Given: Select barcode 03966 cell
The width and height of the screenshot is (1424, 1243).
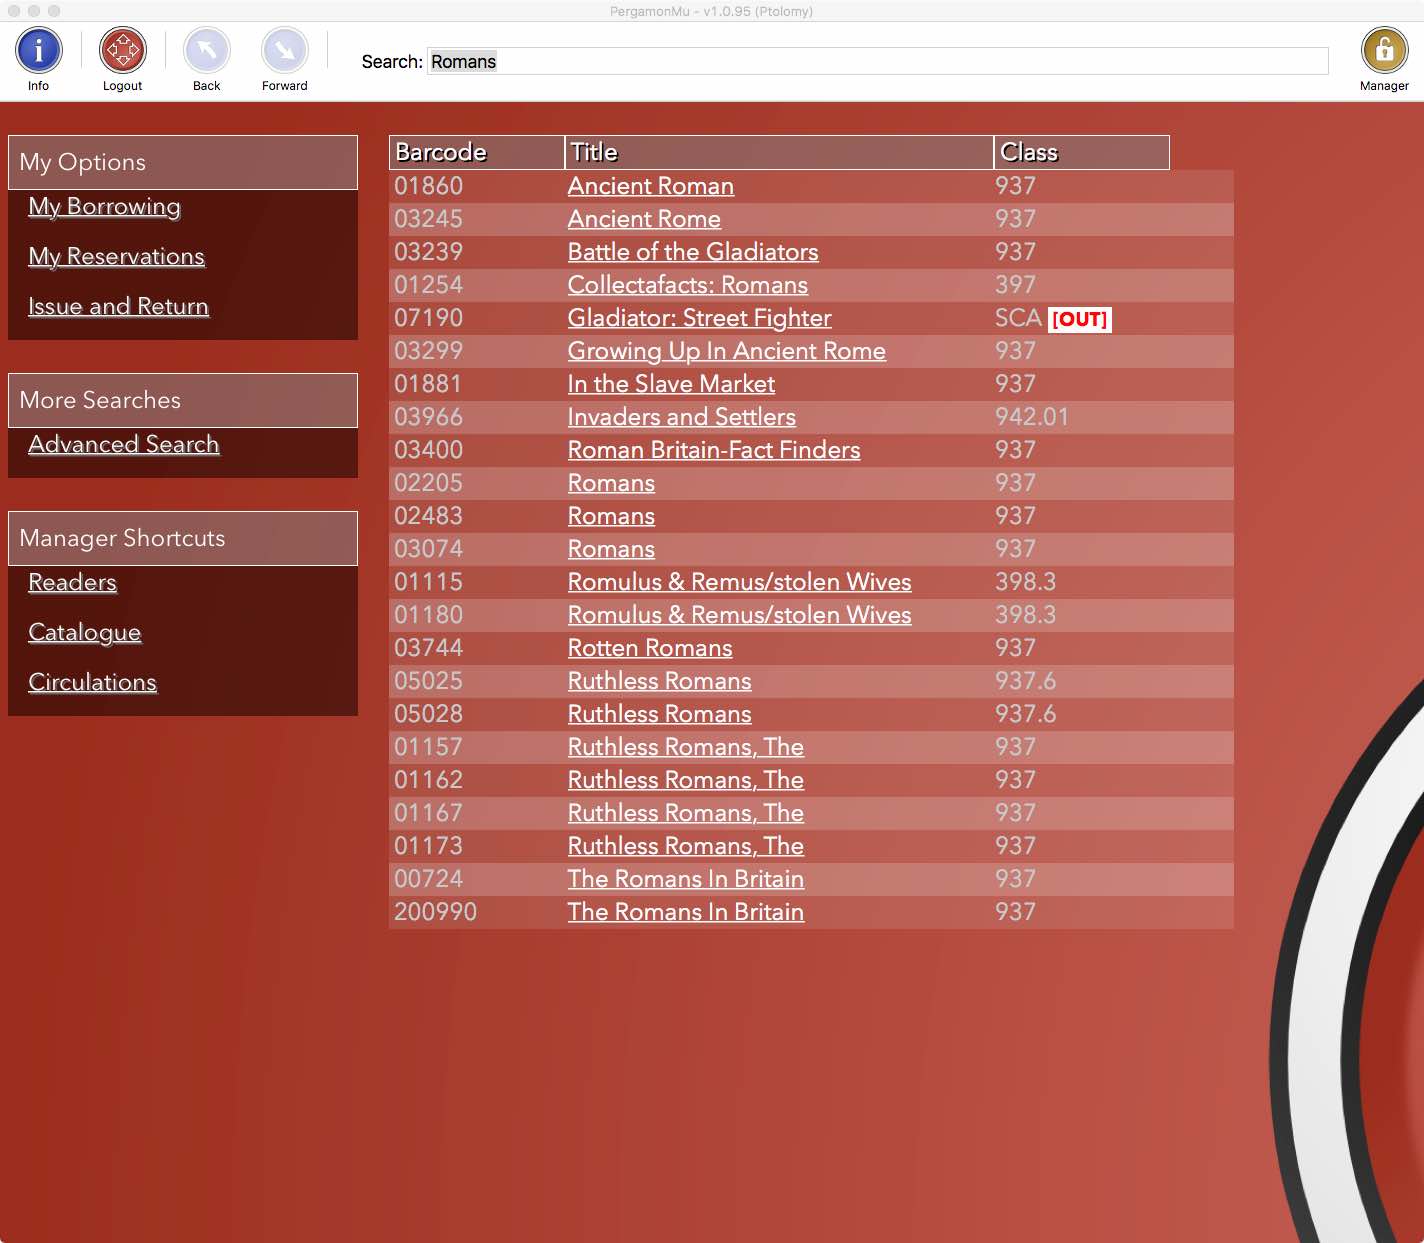Looking at the screenshot, I should 429,417.
